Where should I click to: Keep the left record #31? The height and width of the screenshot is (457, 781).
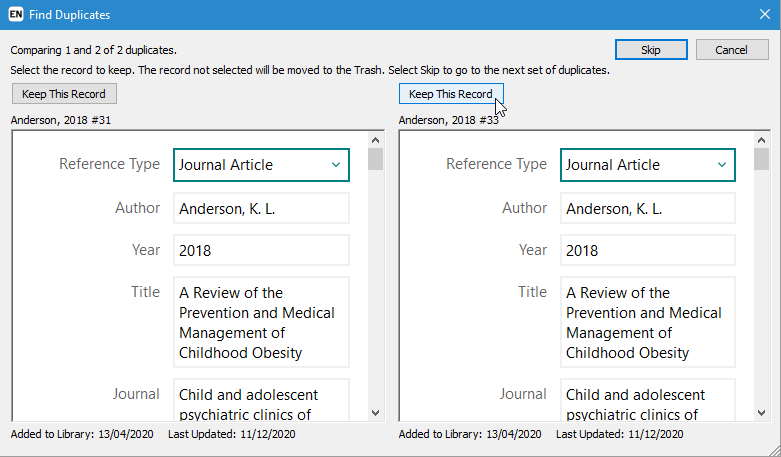65,94
